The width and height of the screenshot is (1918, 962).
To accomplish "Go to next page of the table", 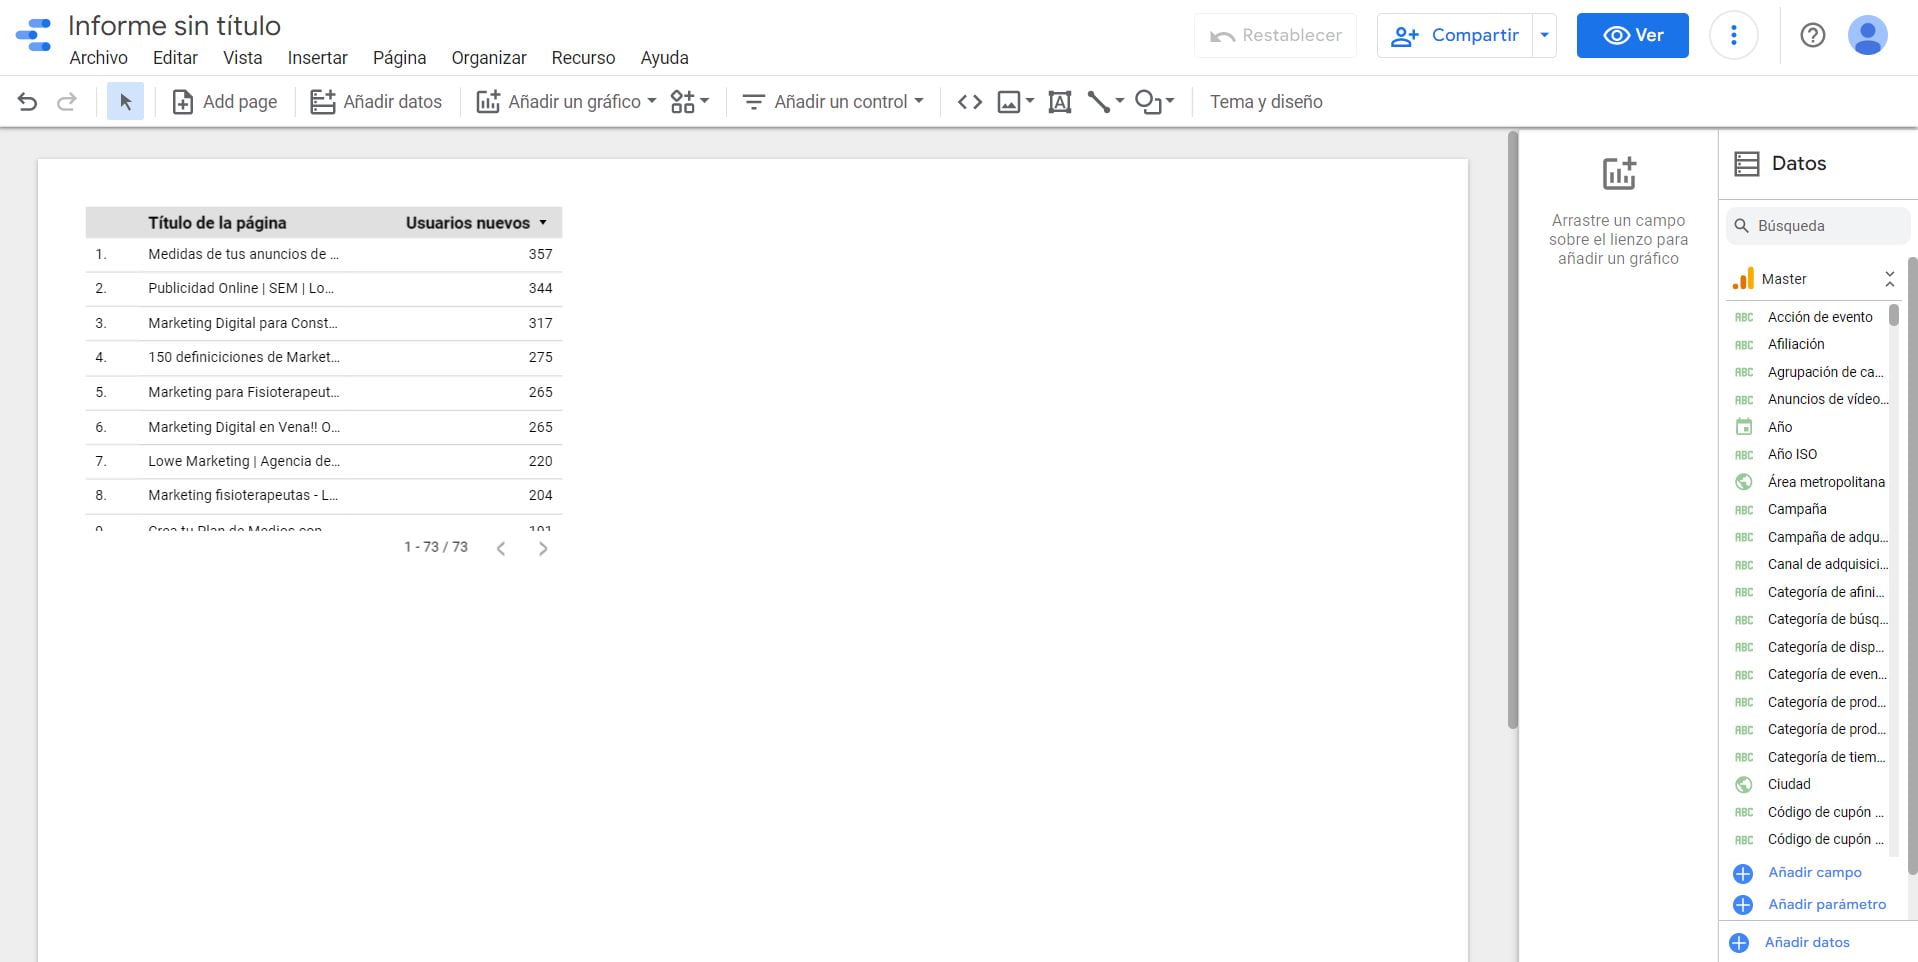I will click(x=543, y=548).
